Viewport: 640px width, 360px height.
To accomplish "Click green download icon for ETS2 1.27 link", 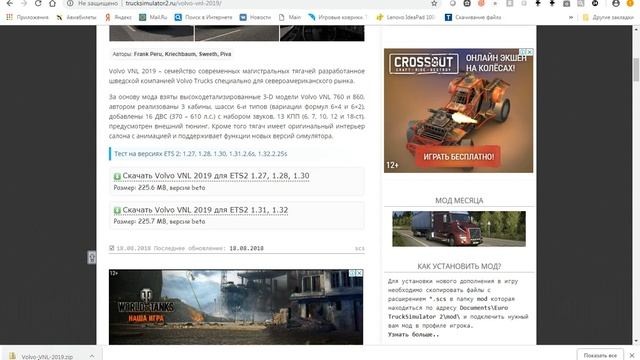I will coord(117,176).
